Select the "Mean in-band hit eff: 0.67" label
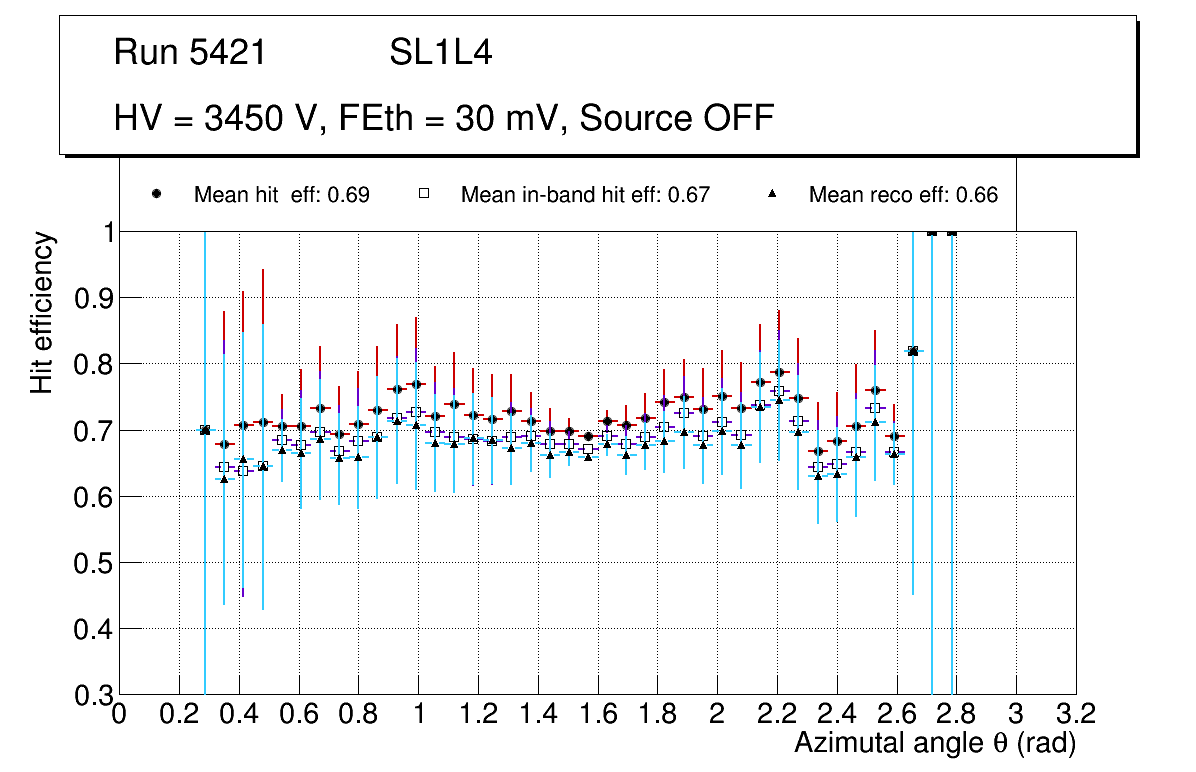 (x=585, y=195)
